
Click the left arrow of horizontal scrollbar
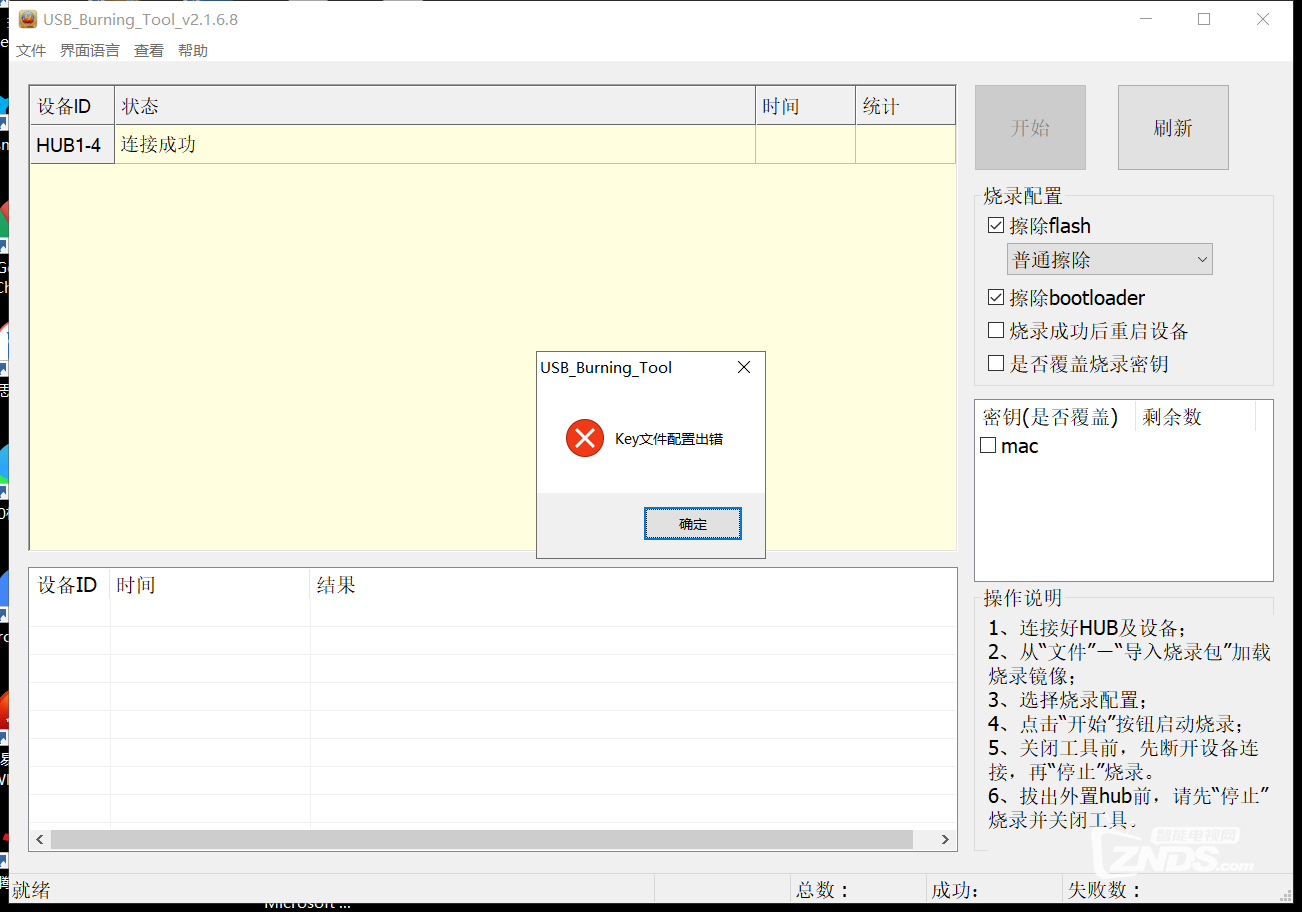click(40, 840)
